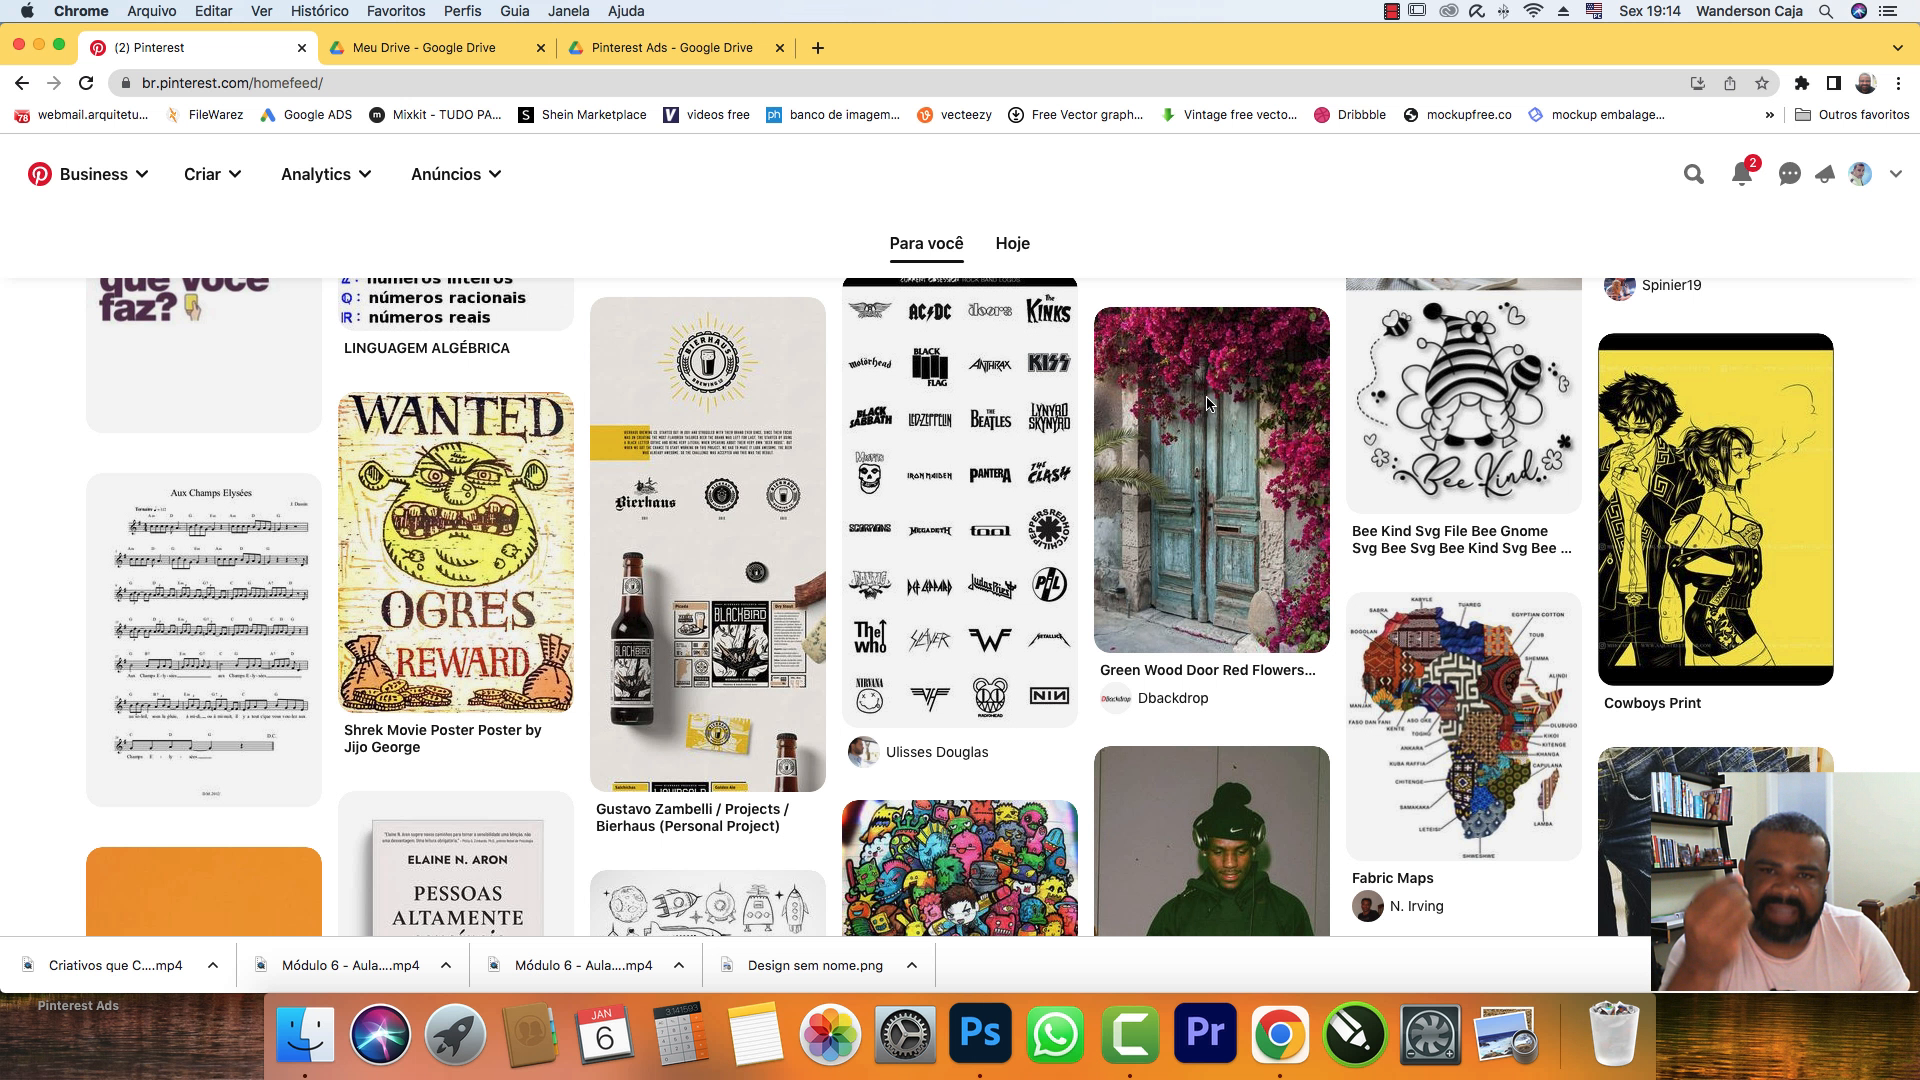This screenshot has height=1080, width=1920.
Task: Click the Chrome extensions puzzle icon
Action: (x=1804, y=83)
